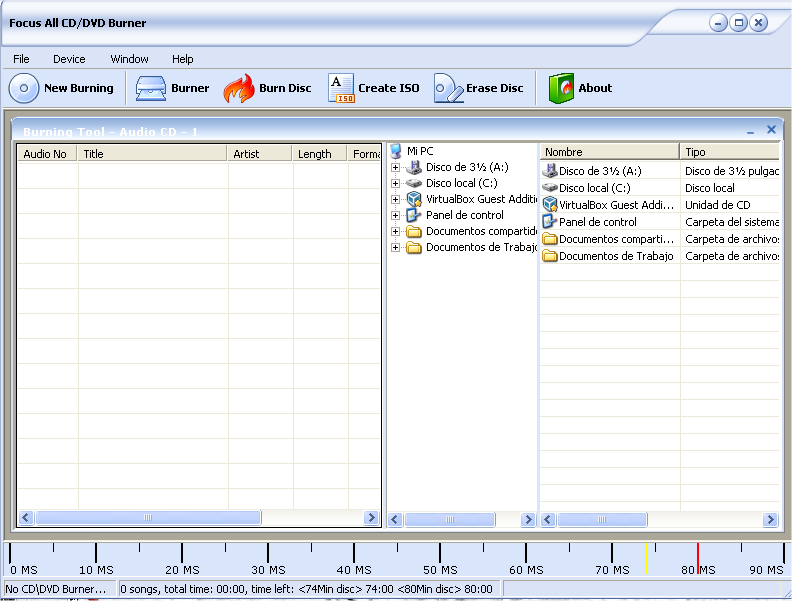Expand Panel de control tree node
This screenshot has width=792, height=601.
coord(395,216)
